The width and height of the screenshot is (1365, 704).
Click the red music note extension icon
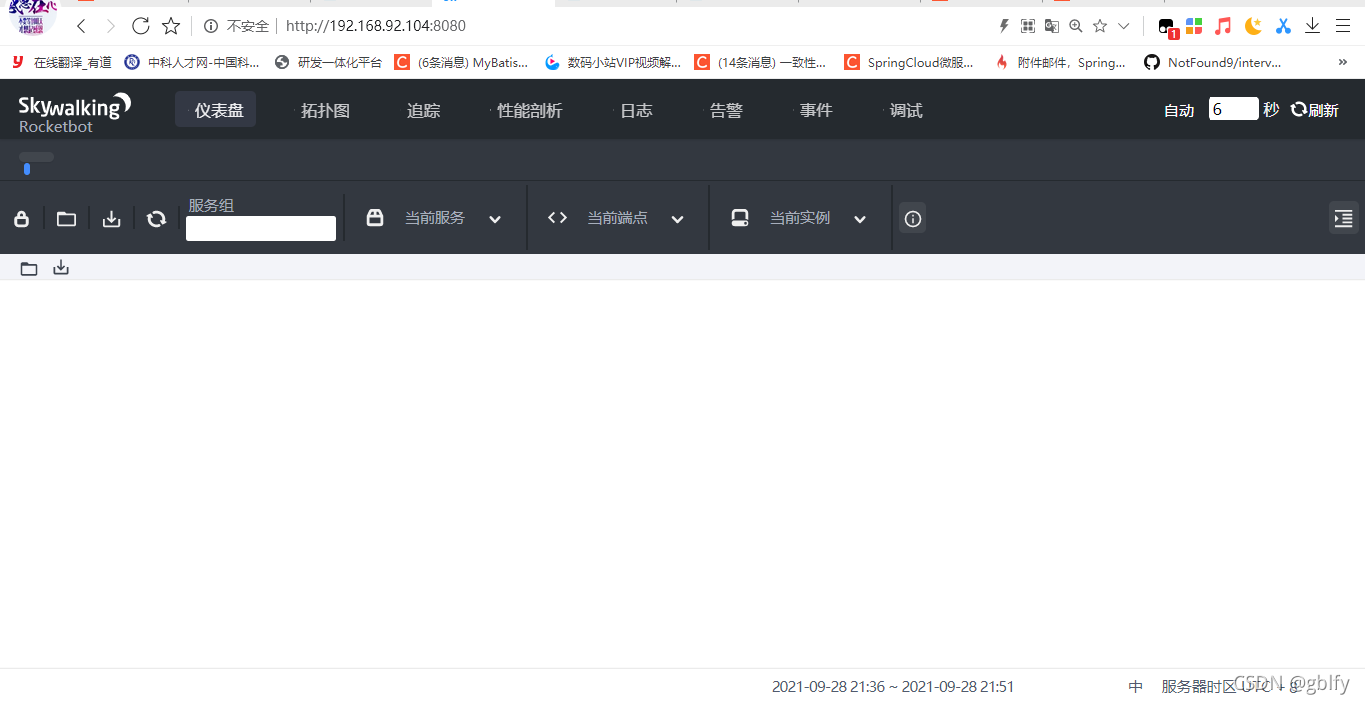click(1223, 26)
